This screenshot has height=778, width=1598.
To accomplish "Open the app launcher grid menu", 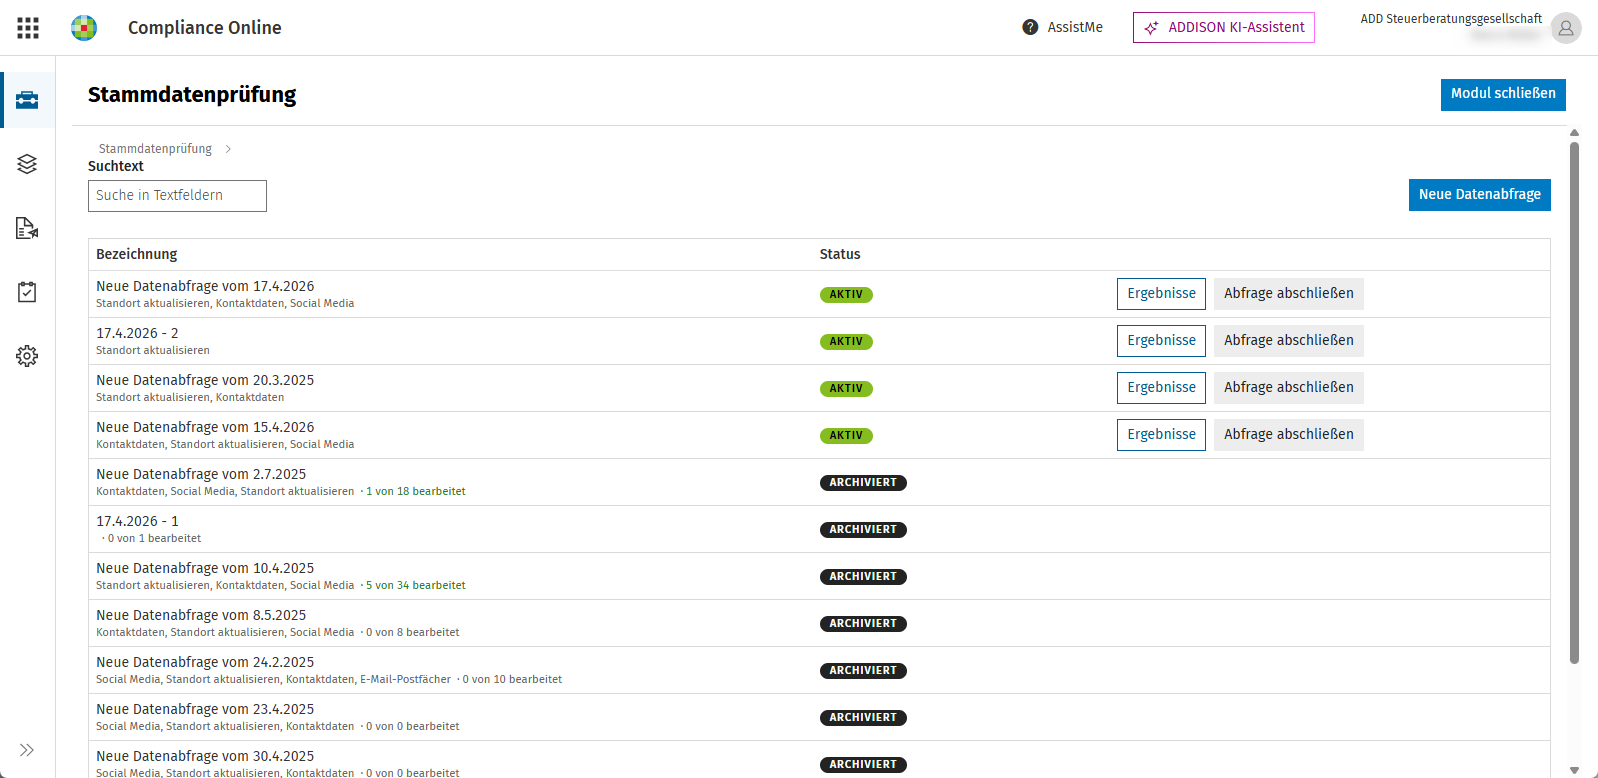I will pos(28,28).
